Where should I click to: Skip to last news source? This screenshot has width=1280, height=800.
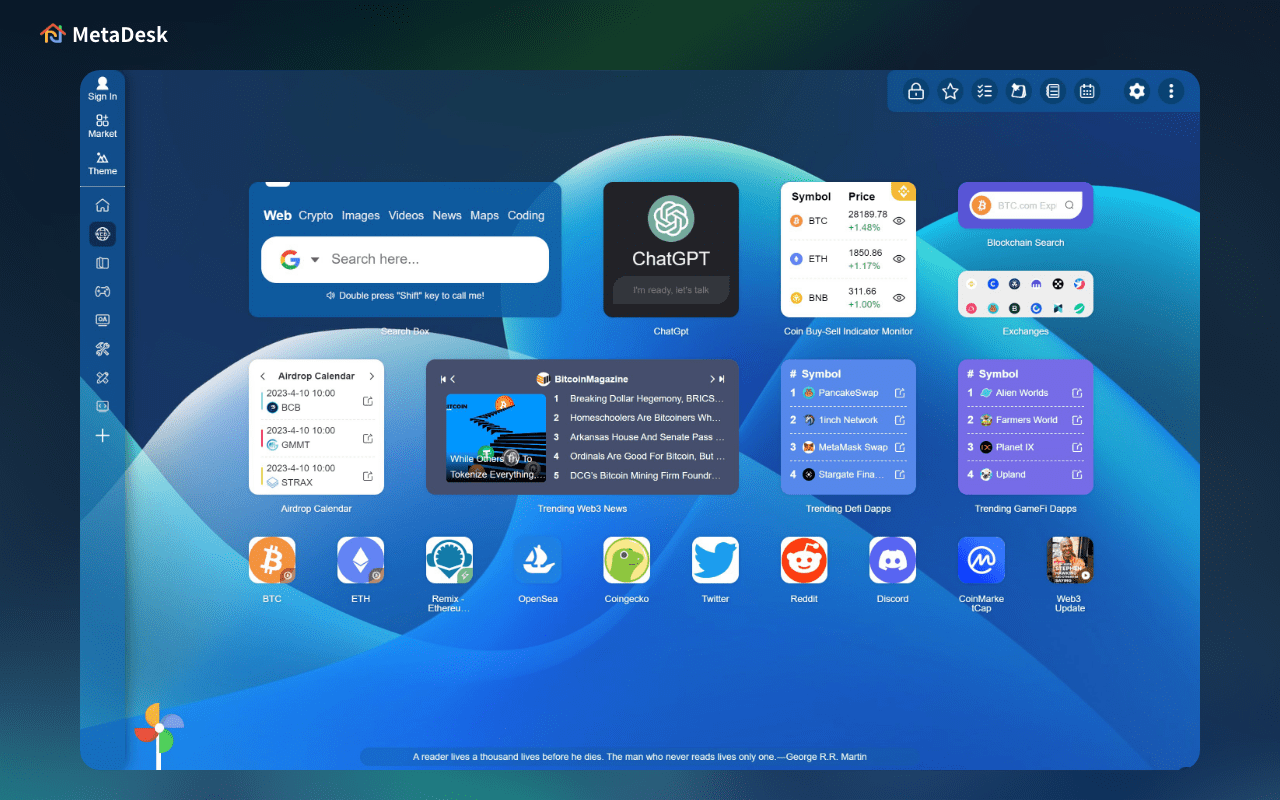[722, 379]
